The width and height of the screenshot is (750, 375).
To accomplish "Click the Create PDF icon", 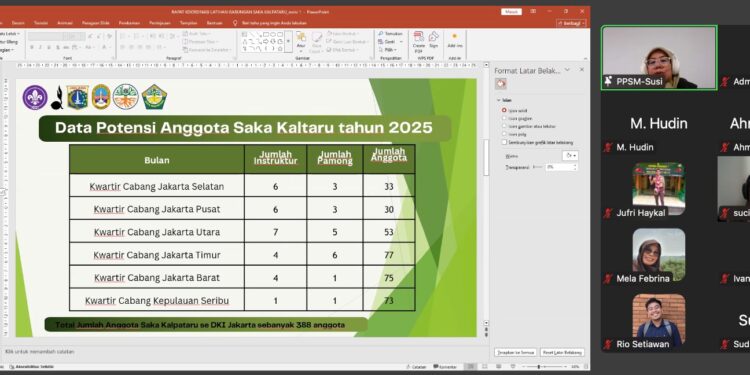I will (x=419, y=42).
